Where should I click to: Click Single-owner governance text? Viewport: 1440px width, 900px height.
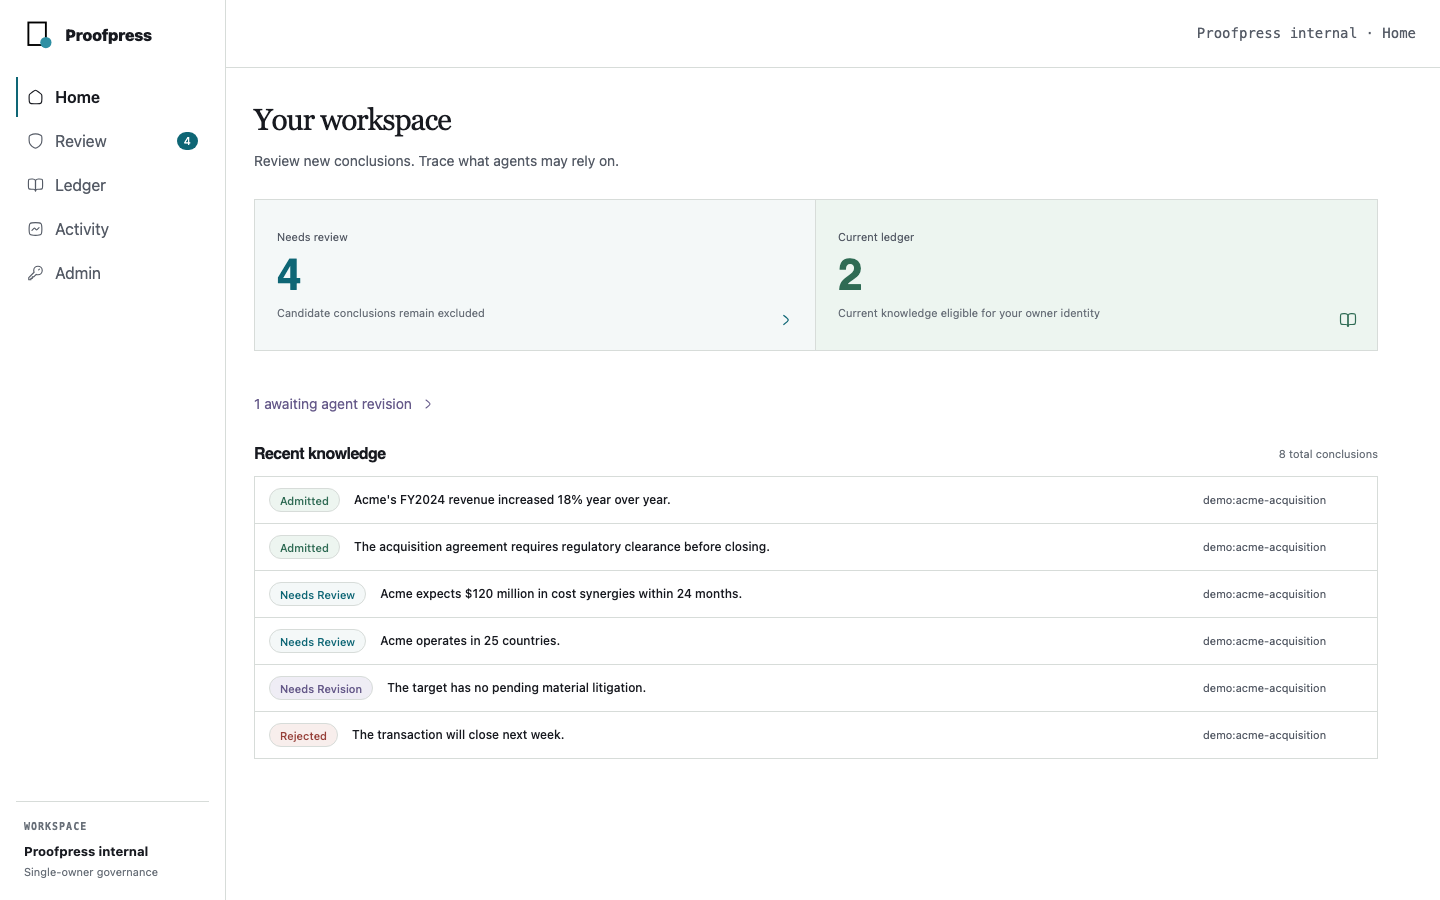point(91,872)
